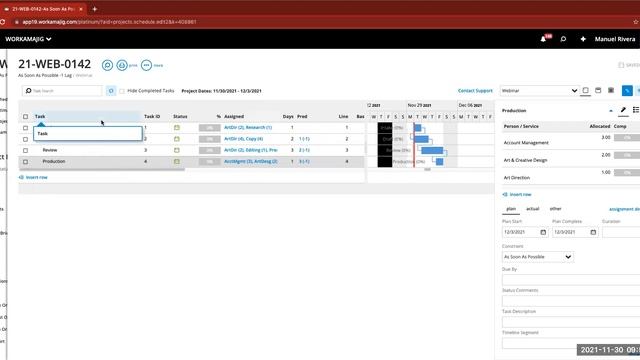This screenshot has height=360, width=640.
Task: Click the Duration input field
Action: [621, 232]
